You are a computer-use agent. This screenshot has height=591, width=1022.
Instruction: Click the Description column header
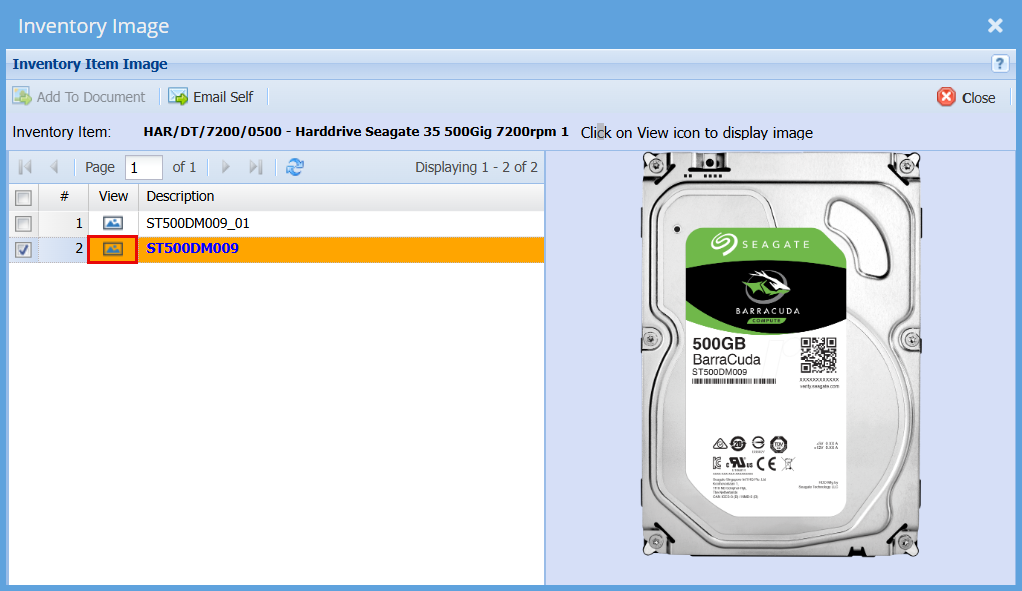tap(342, 197)
